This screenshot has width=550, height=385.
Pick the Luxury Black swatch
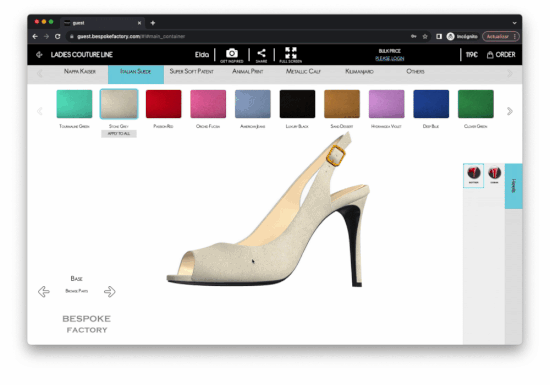(297, 104)
